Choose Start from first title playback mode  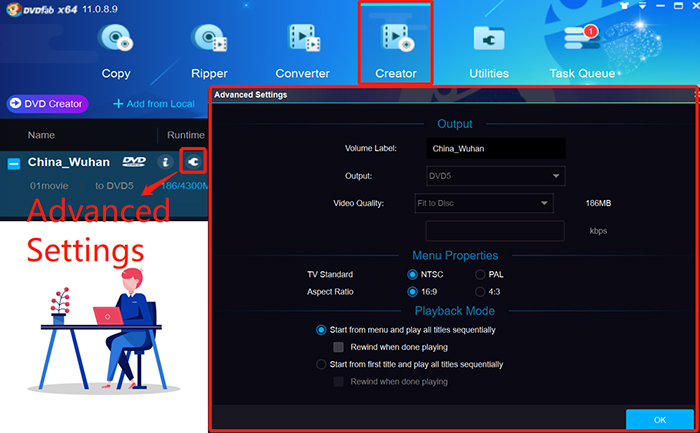coord(321,364)
